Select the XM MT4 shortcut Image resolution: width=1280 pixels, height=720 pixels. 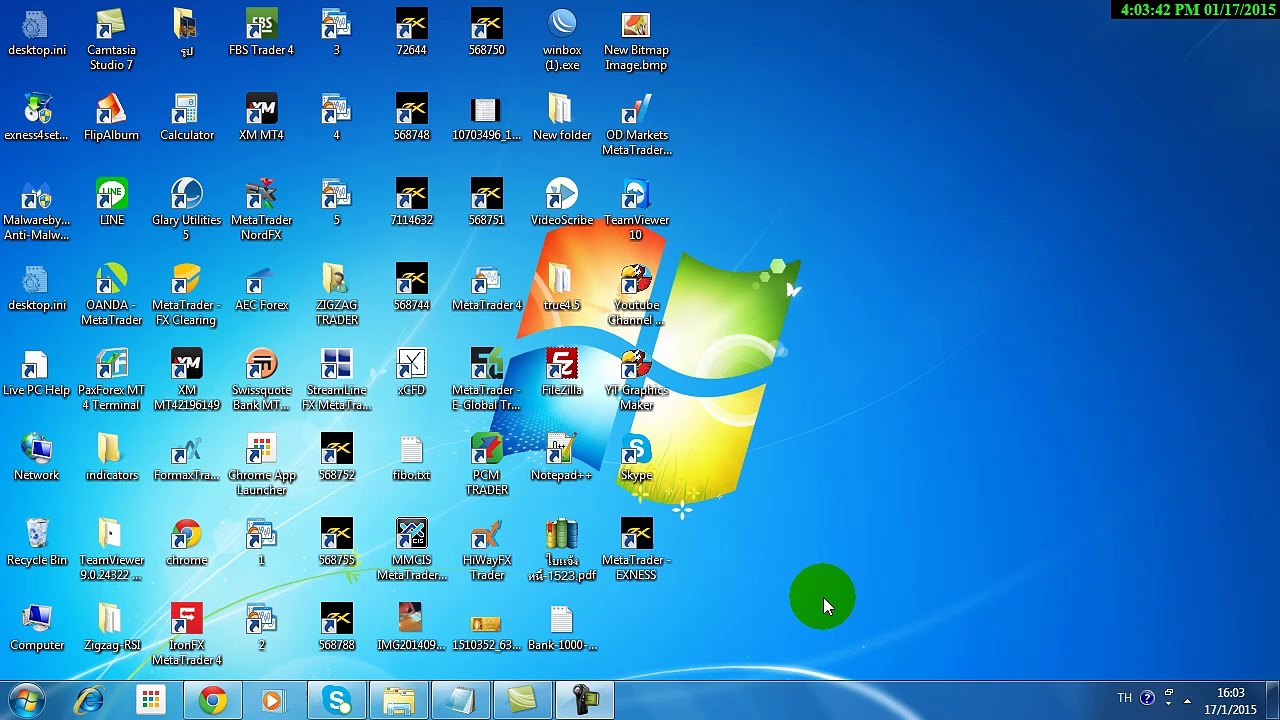coord(261,118)
